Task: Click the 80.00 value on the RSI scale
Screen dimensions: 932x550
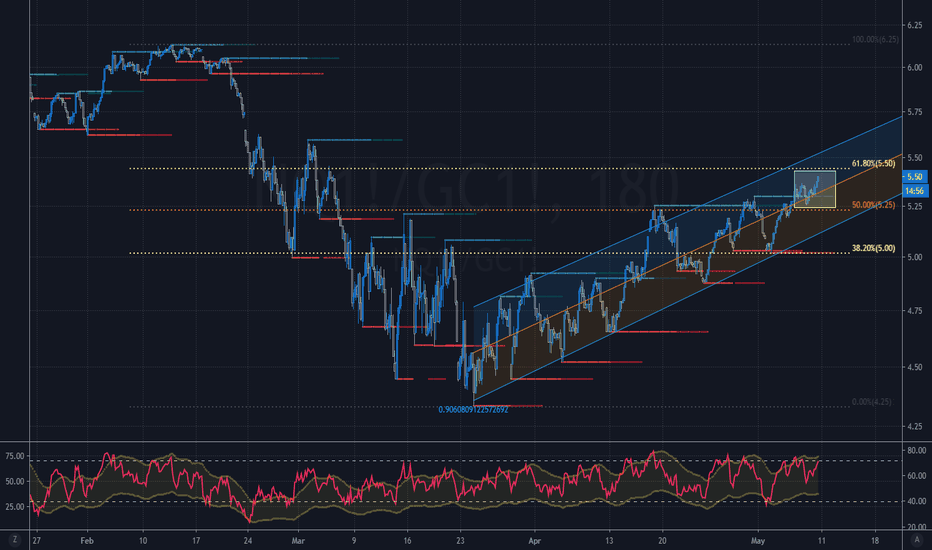Action: click(x=917, y=450)
